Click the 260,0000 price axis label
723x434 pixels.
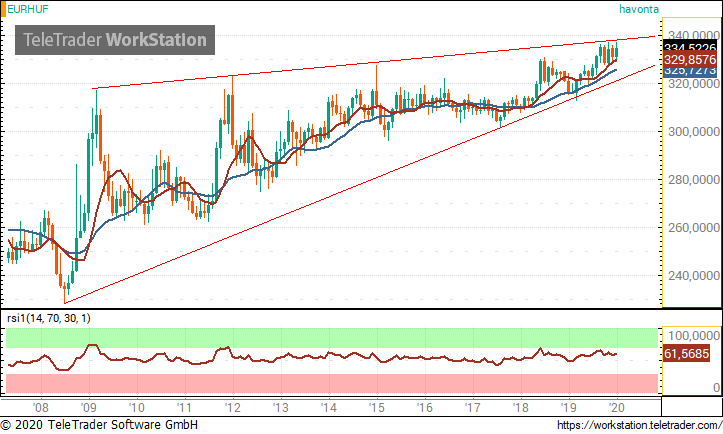pyautogui.click(x=693, y=227)
